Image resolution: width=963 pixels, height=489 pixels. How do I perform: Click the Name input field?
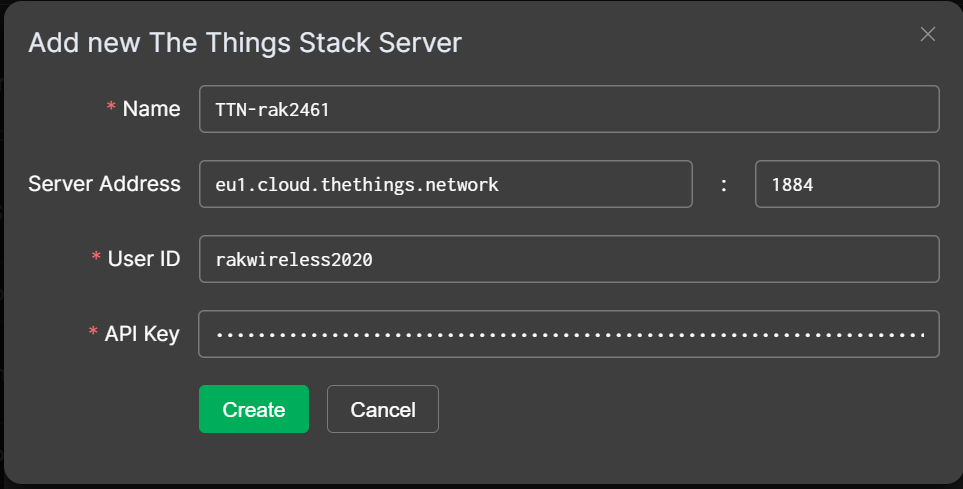click(568, 109)
